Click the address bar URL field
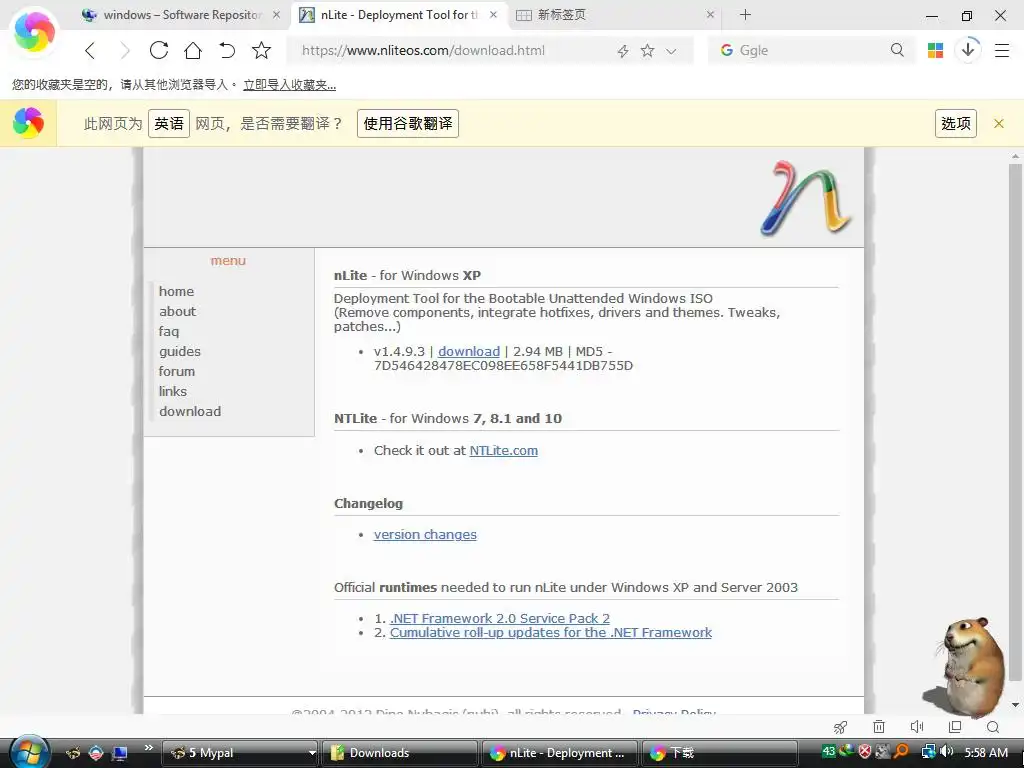Viewport: 1024px width, 768px height. (x=451, y=50)
